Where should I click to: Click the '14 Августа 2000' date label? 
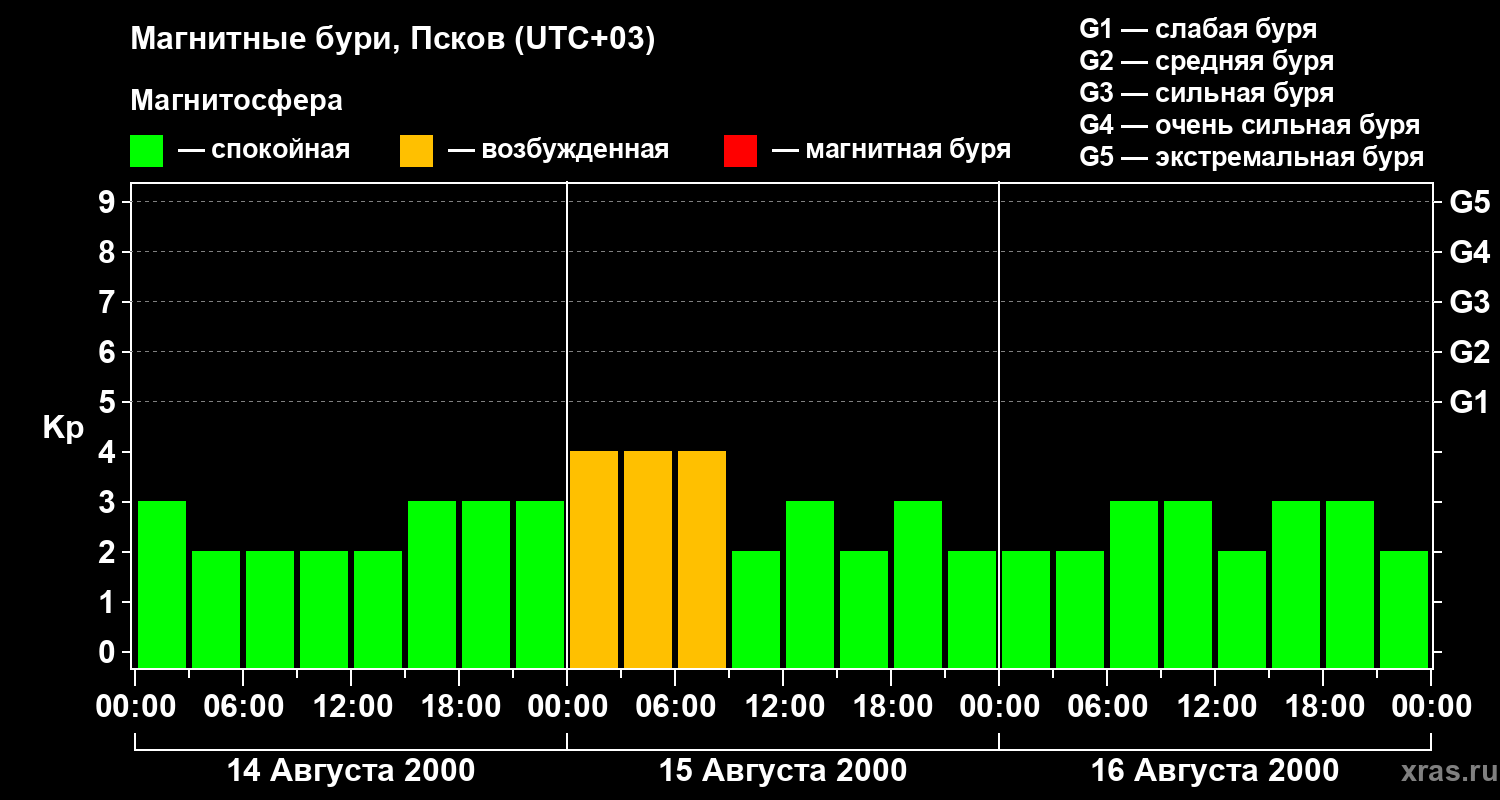351,771
